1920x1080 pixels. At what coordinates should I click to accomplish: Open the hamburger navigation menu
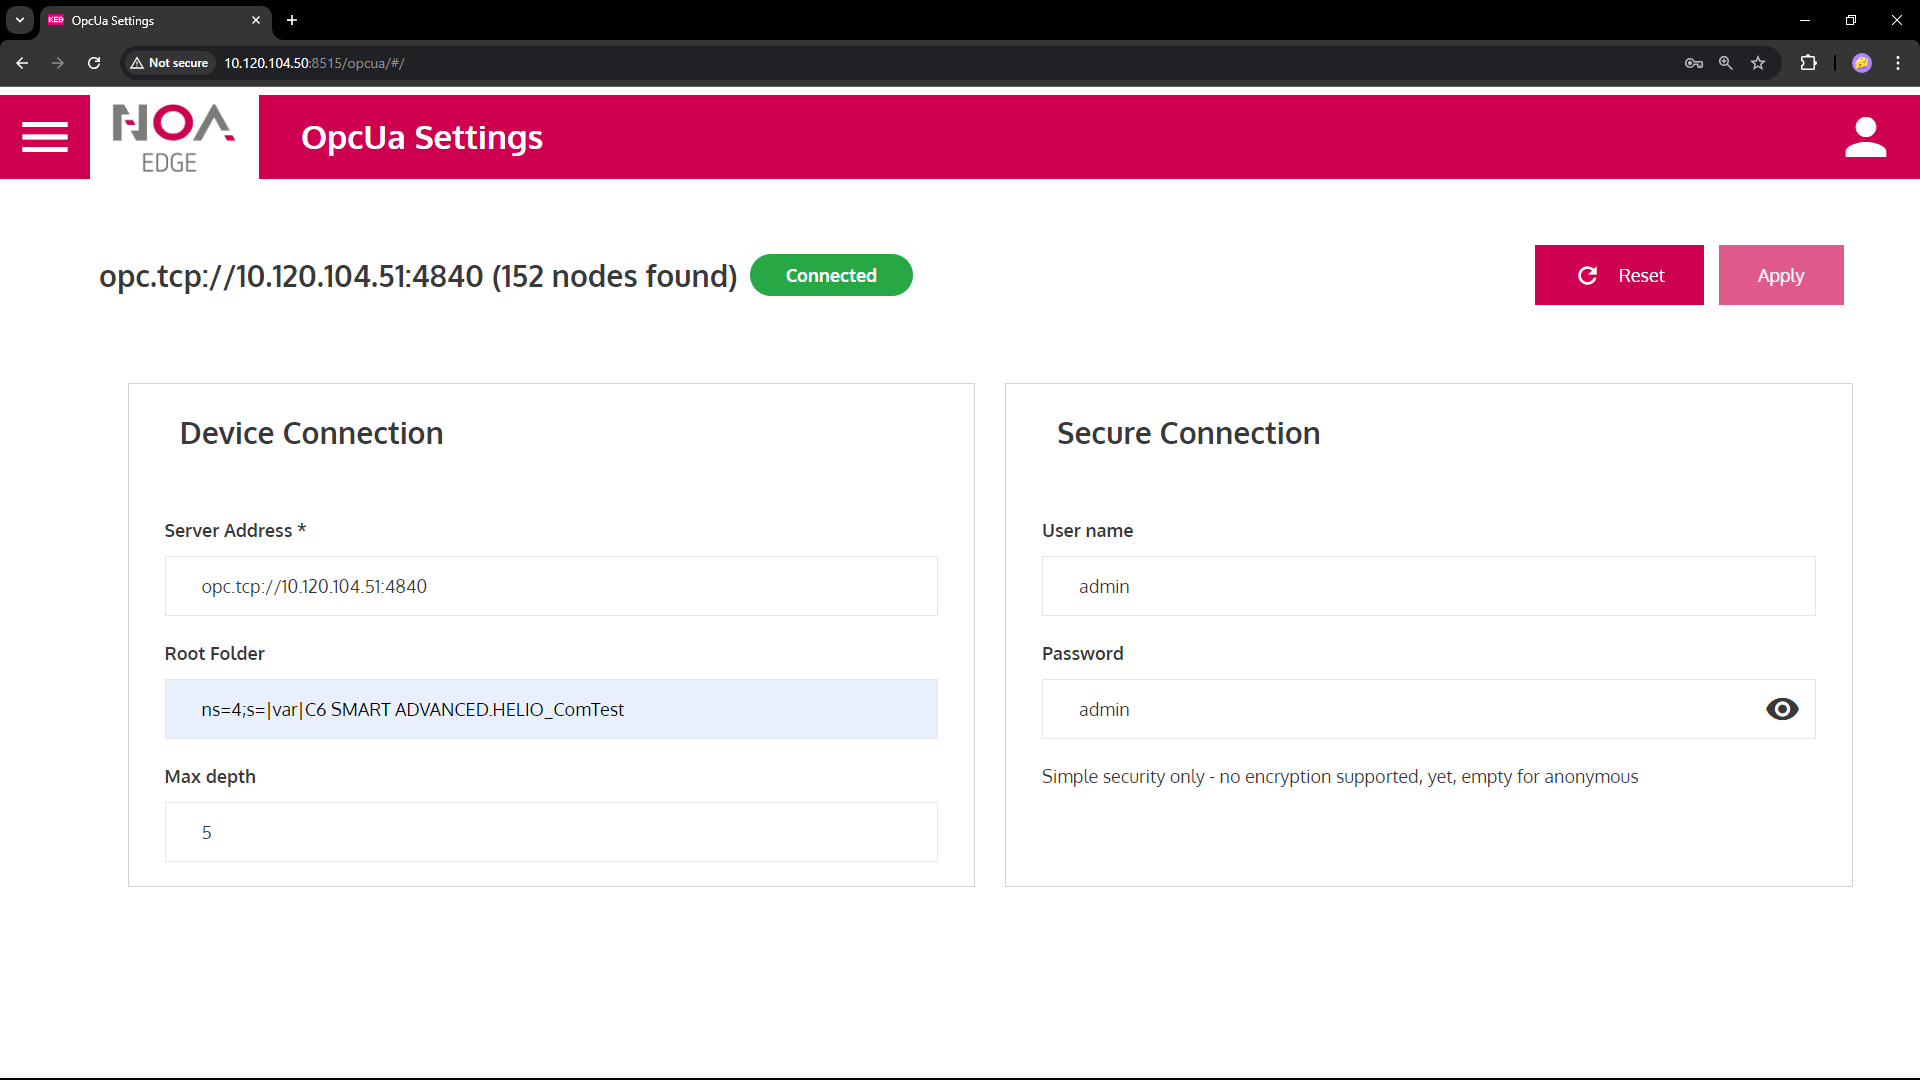(x=45, y=137)
